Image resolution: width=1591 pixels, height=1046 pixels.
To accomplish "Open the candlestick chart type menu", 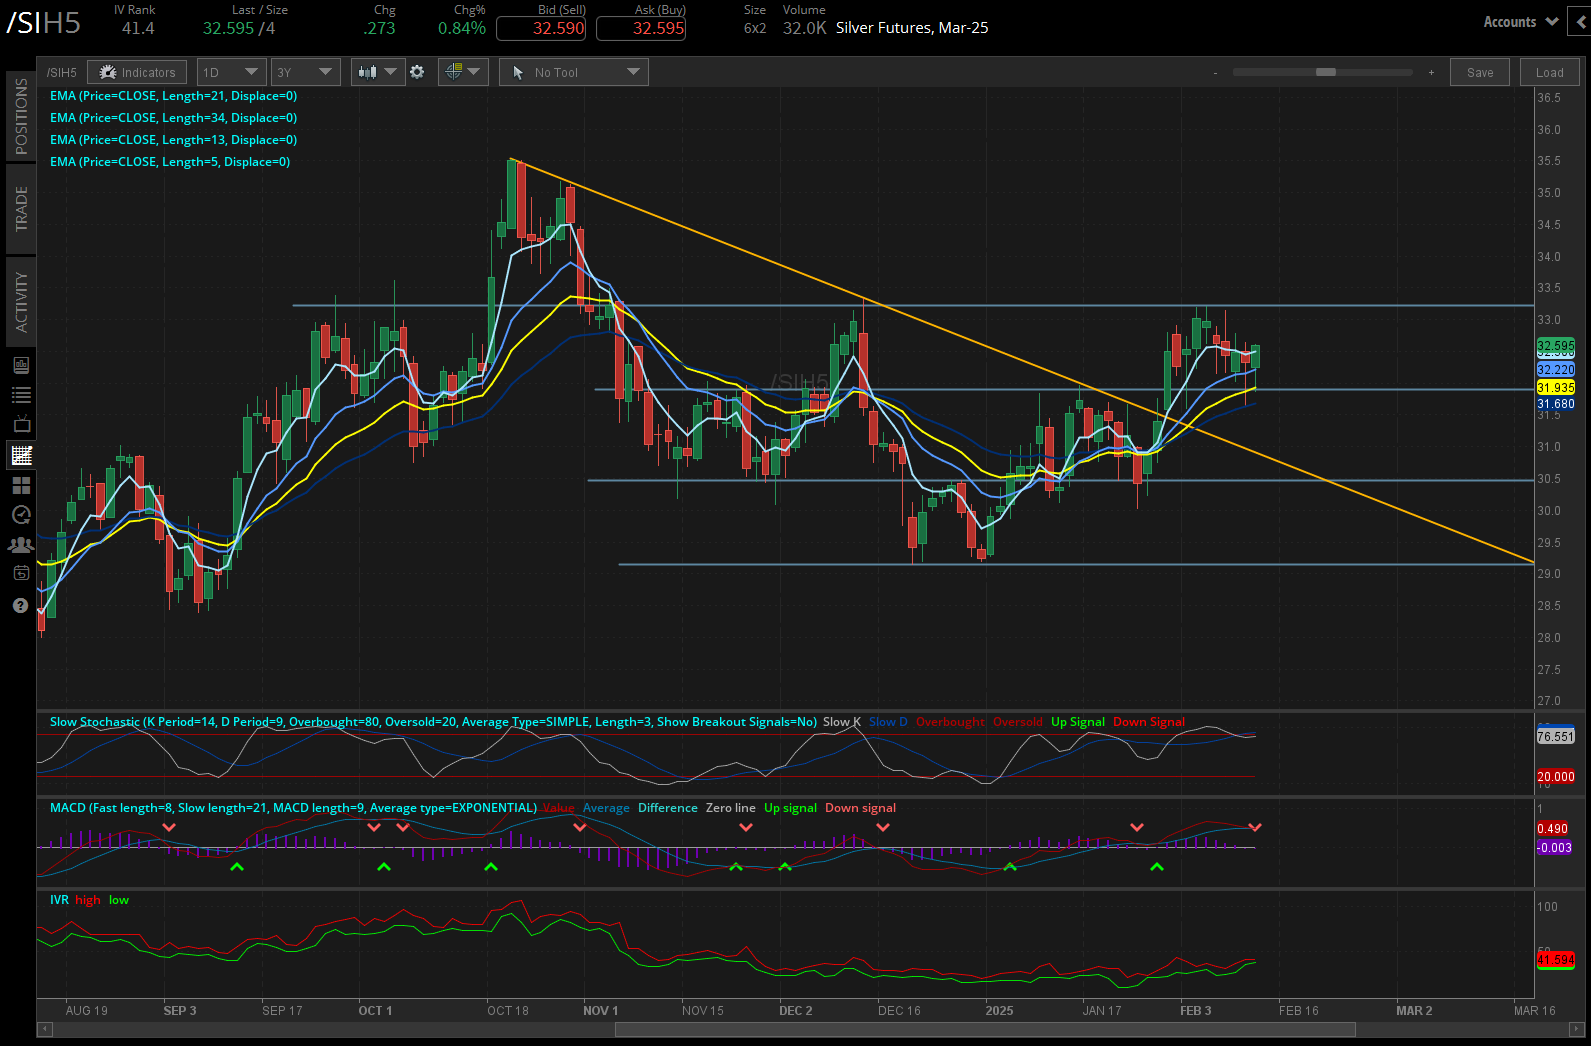I will click(x=378, y=72).
